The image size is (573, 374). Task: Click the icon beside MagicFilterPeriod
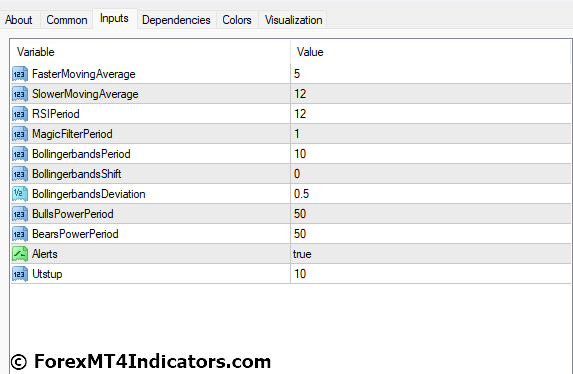point(20,134)
